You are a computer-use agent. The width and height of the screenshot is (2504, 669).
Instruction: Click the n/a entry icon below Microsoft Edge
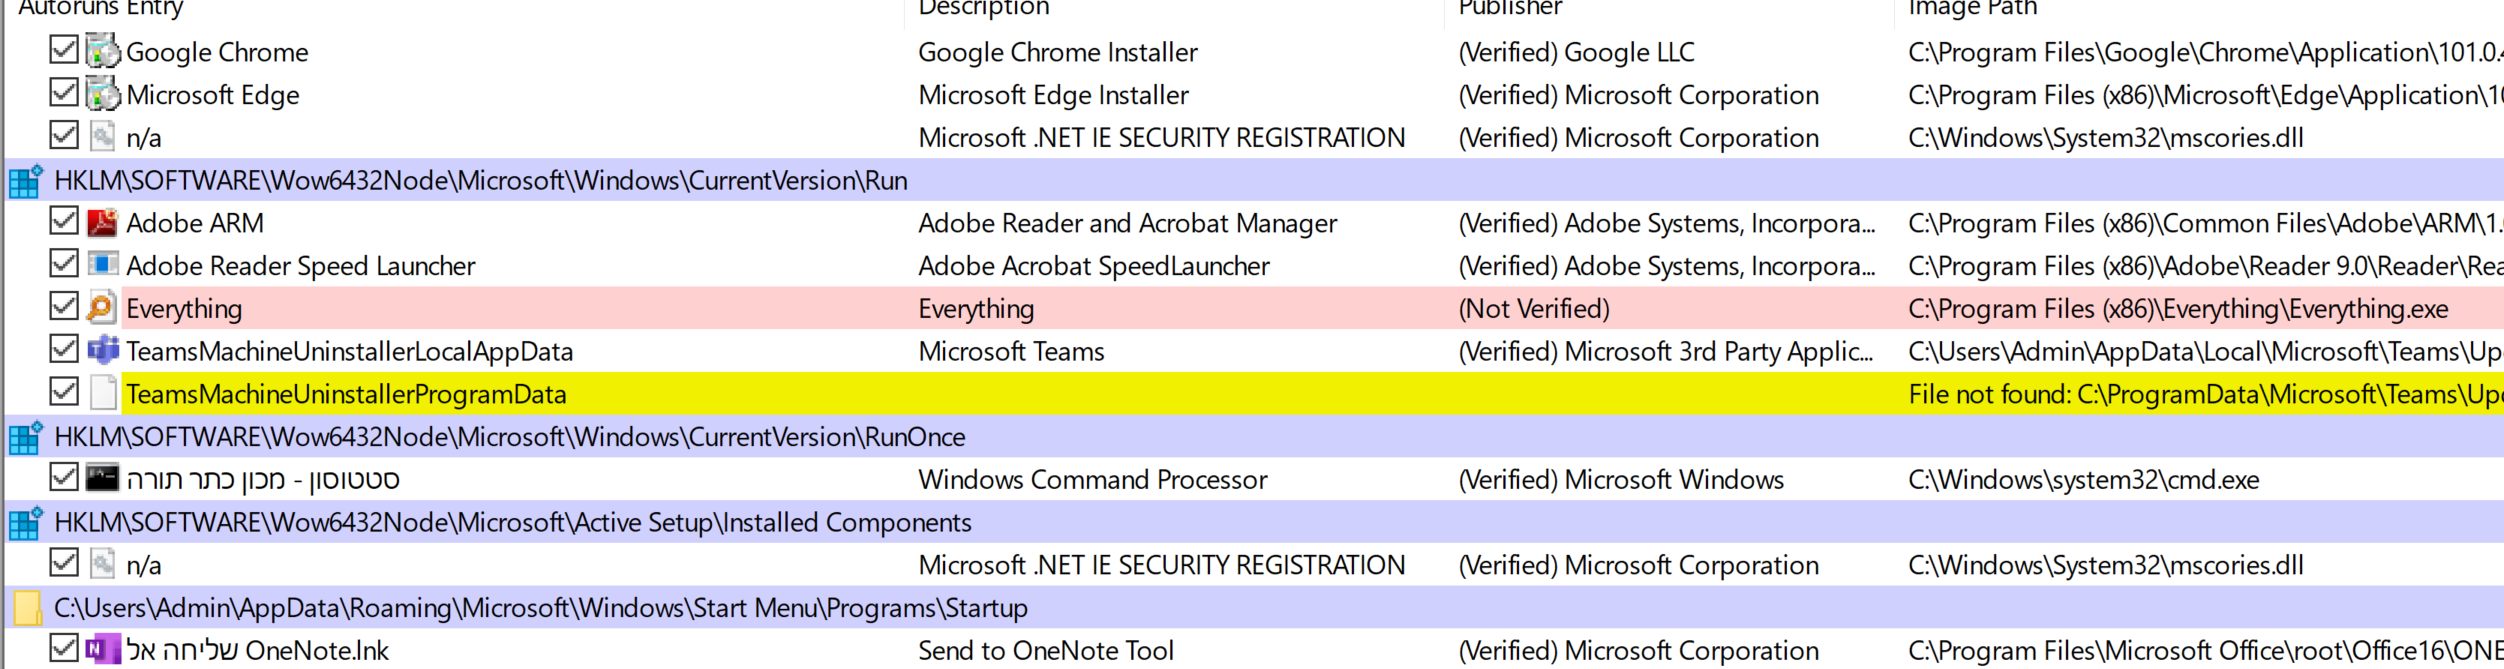point(102,137)
